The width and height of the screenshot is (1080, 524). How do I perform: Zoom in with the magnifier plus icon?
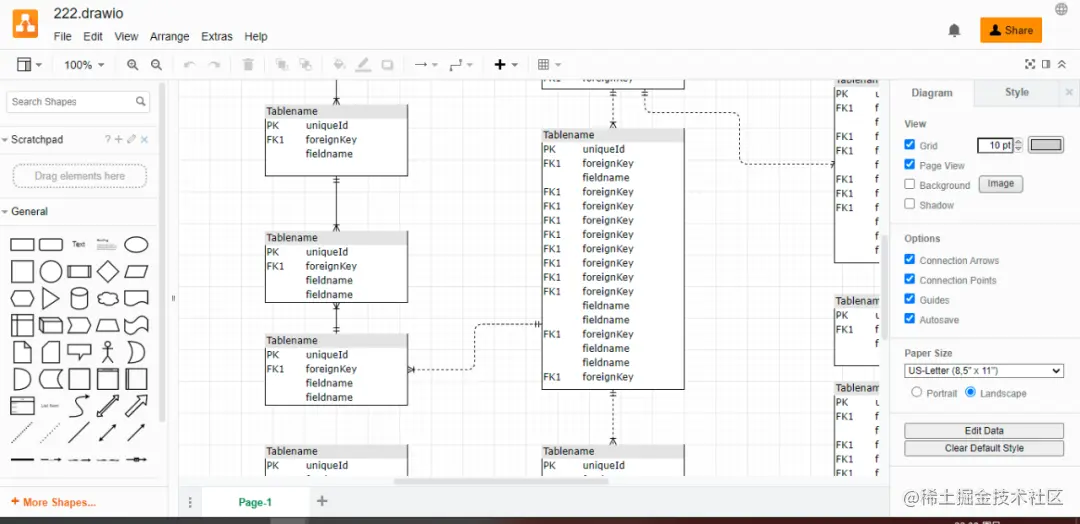coord(132,65)
